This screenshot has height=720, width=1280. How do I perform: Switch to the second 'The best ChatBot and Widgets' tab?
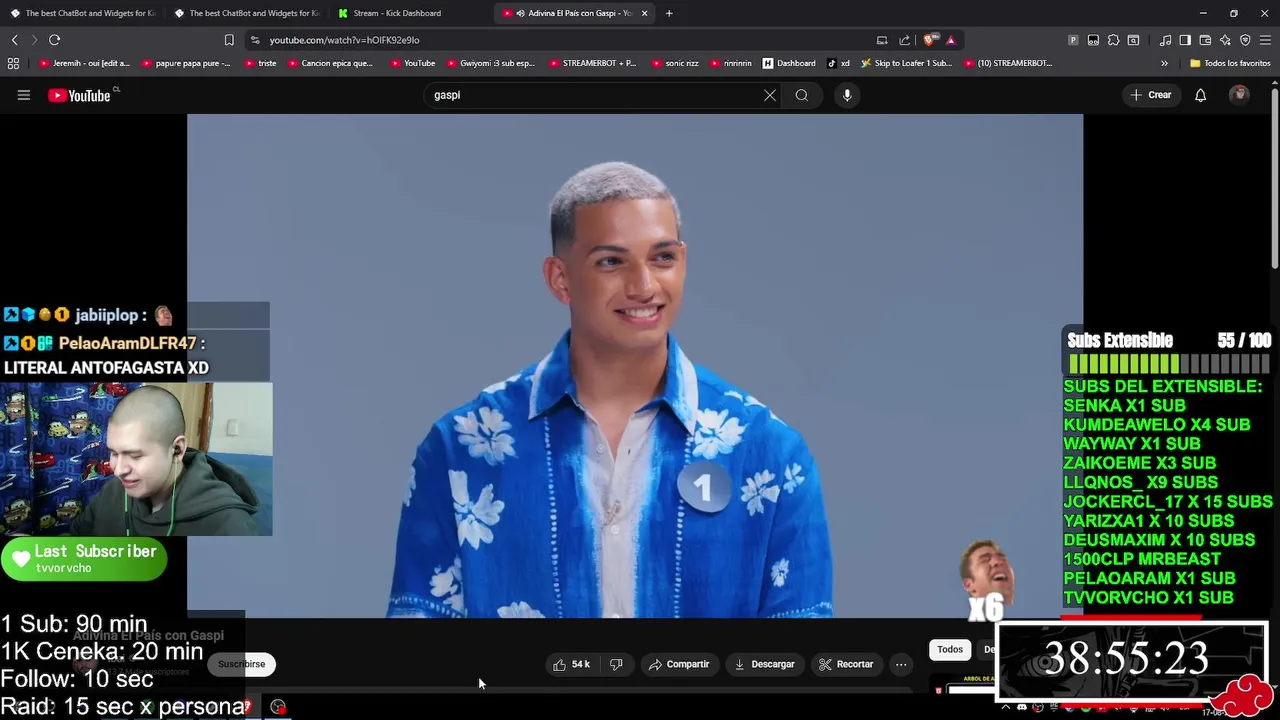(246, 13)
